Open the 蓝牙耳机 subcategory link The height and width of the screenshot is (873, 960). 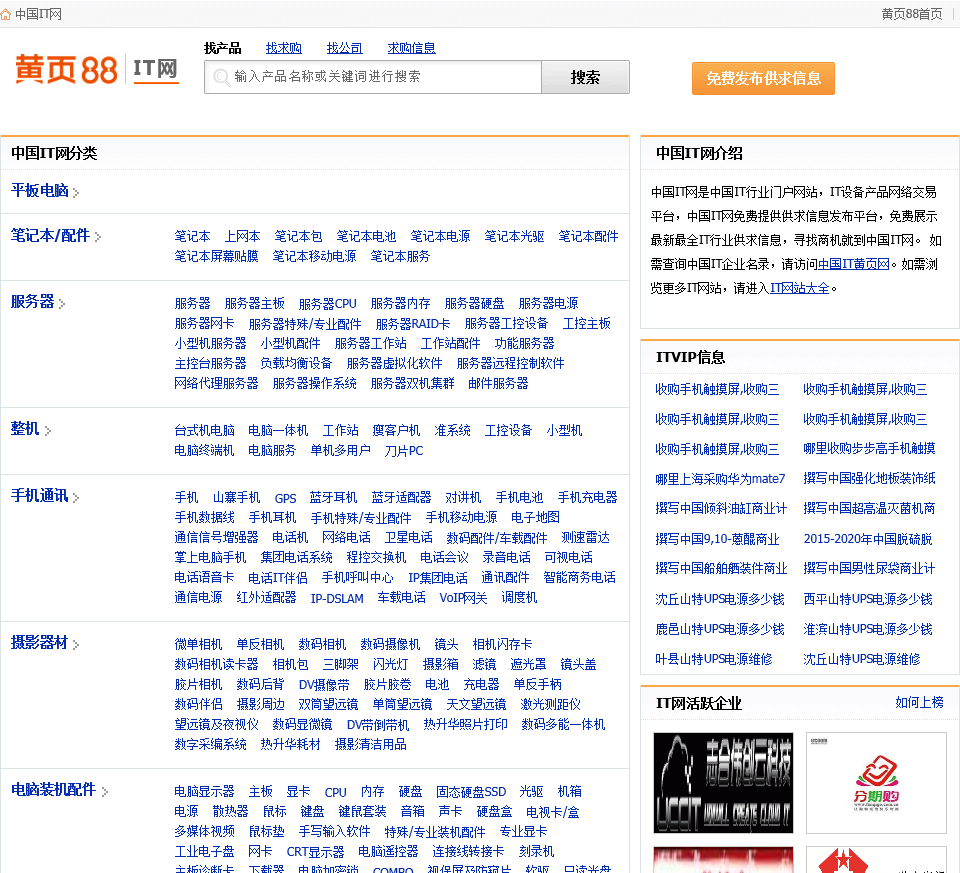pos(333,498)
